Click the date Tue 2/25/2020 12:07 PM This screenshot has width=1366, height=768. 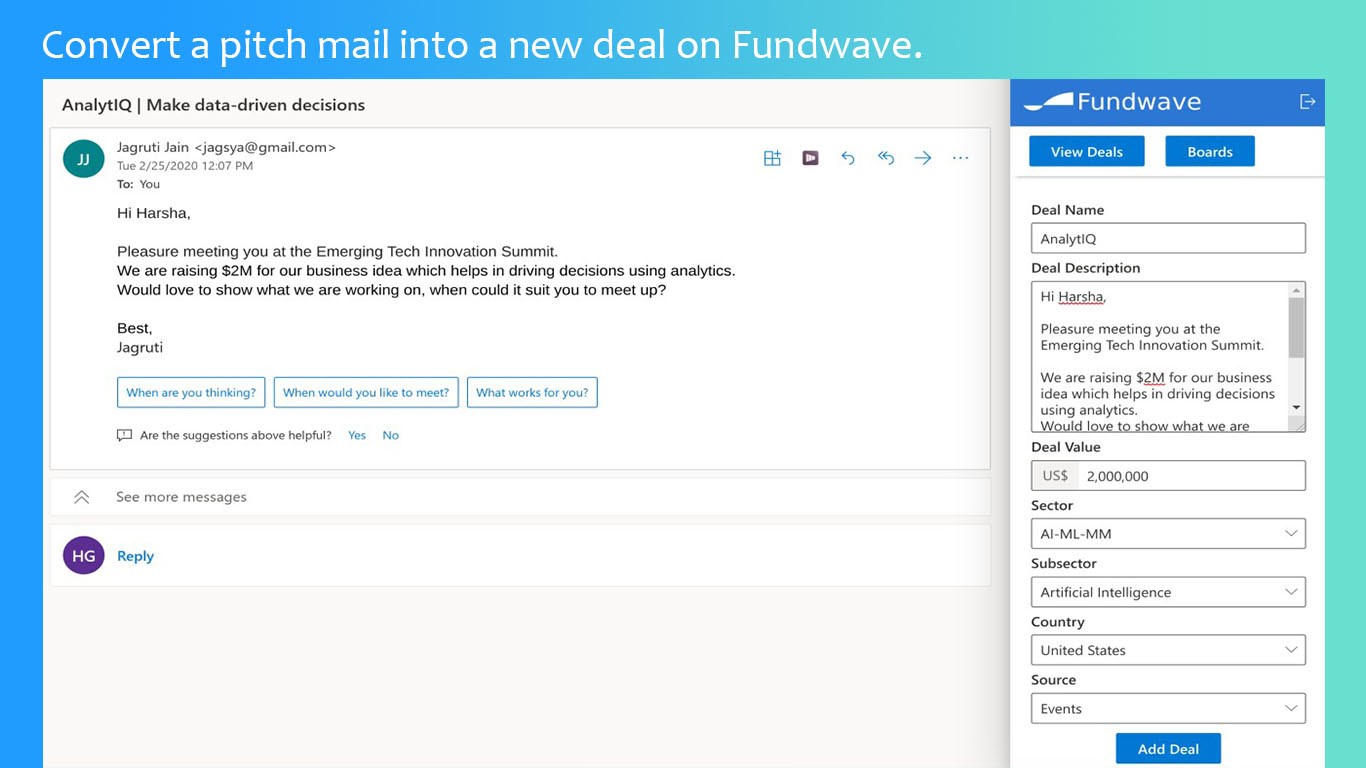tap(185, 166)
